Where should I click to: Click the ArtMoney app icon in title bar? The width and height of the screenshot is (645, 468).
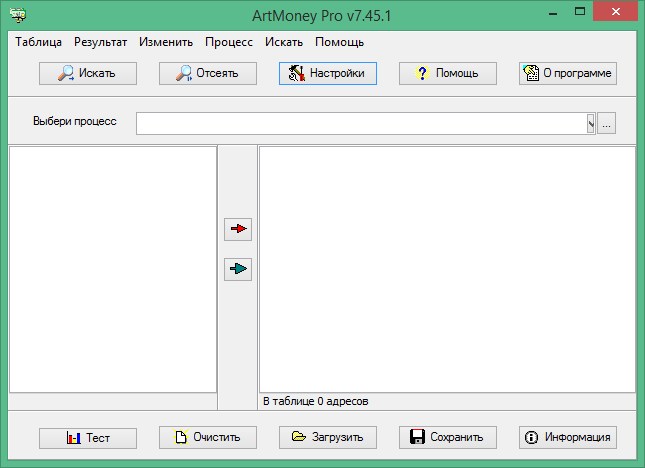pyautogui.click(x=18, y=15)
